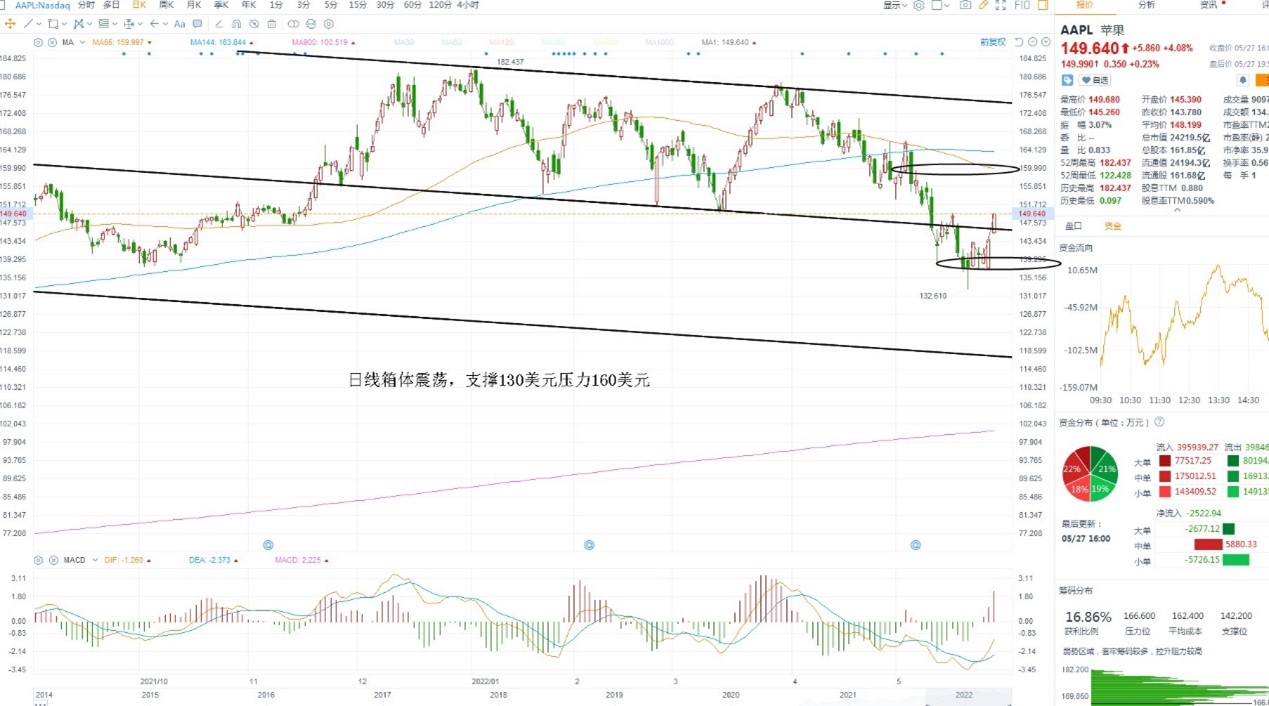Click the blue tag icon under price
This screenshot has width=1269, height=706.
point(1067,80)
